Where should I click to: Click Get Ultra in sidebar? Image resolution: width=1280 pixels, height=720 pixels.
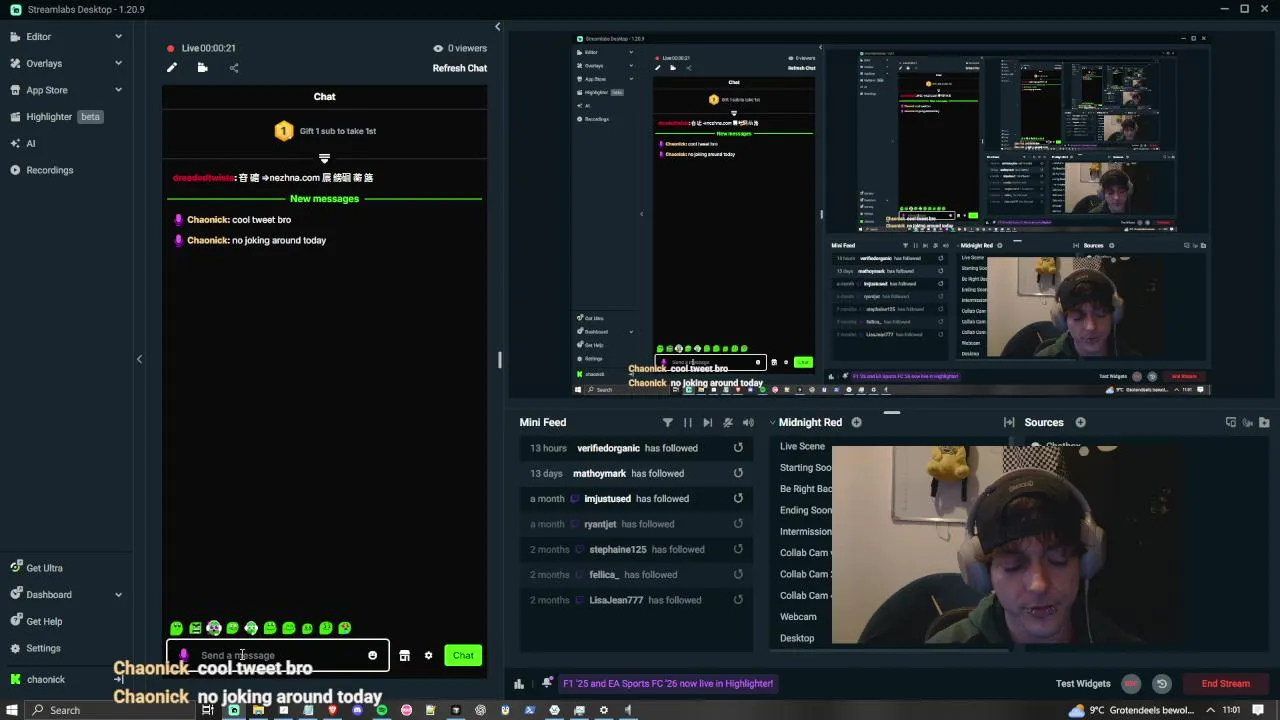coord(44,567)
